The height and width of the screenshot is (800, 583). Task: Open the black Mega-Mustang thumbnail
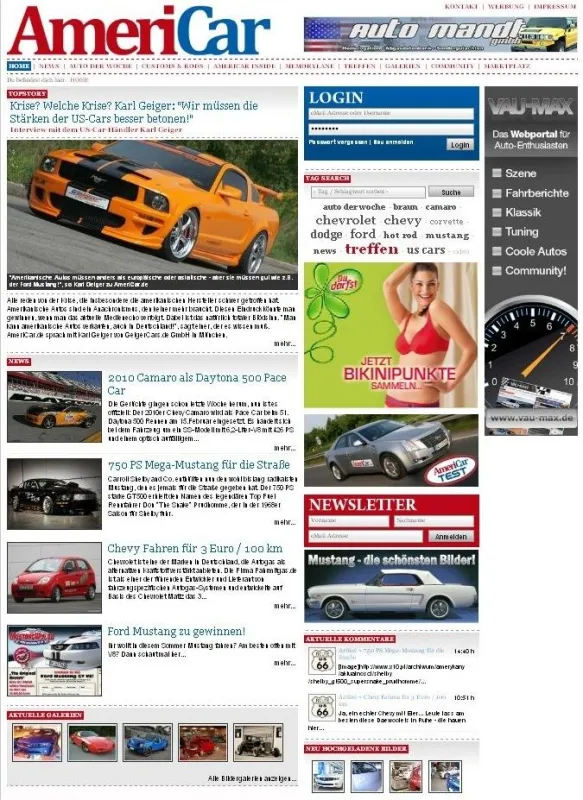[x=54, y=493]
